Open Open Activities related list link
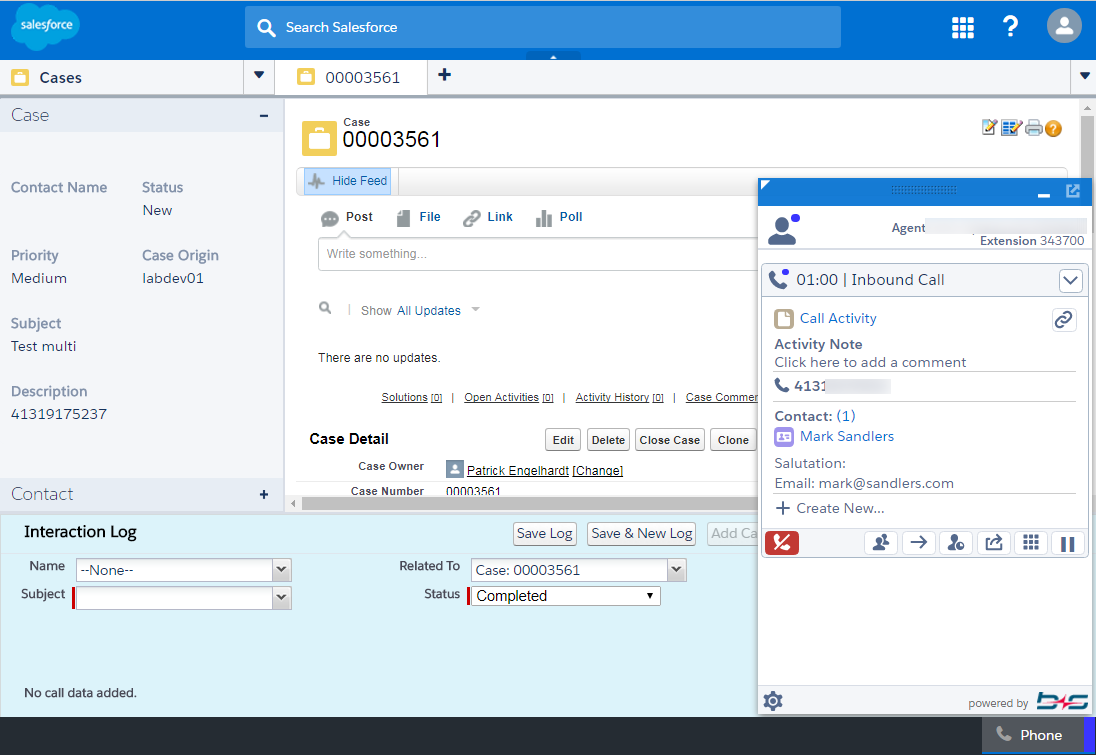The width and height of the screenshot is (1096, 755). pyautogui.click(x=509, y=397)
